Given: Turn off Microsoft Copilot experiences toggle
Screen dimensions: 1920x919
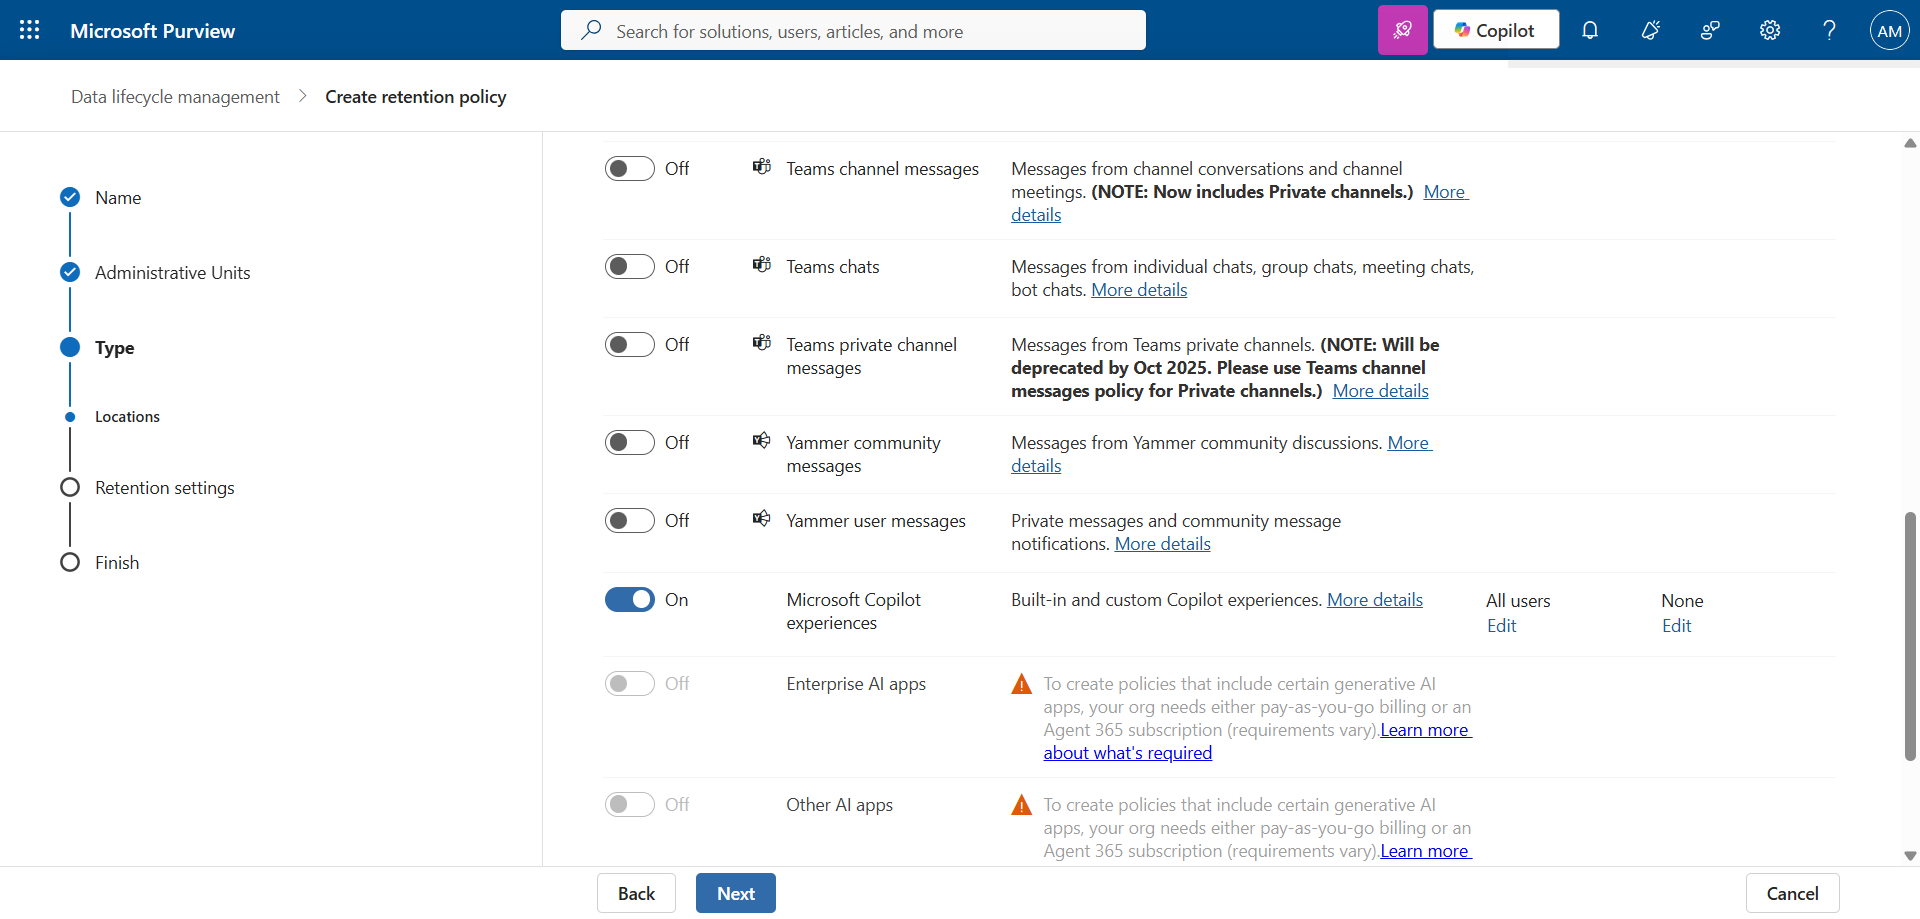Looking at the screenshot, I should click(x=630, y=599).
